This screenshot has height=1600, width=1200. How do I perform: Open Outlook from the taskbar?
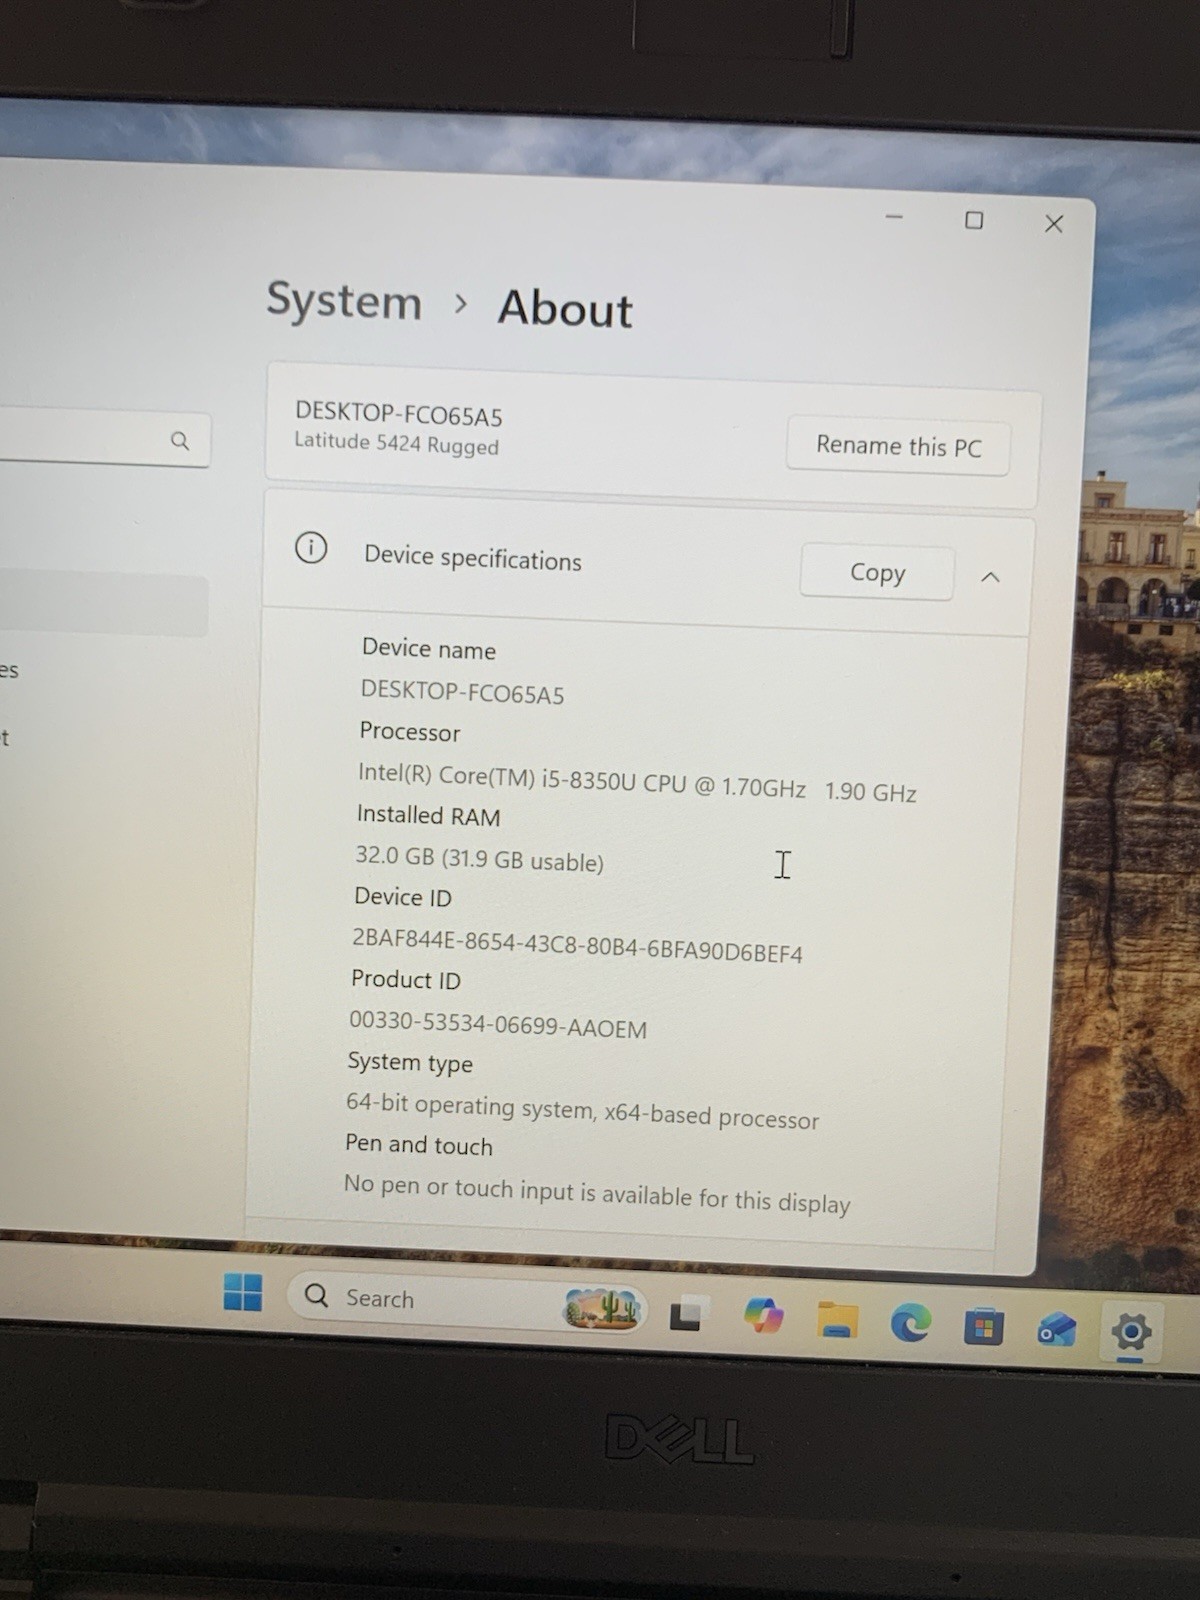1056,1330
